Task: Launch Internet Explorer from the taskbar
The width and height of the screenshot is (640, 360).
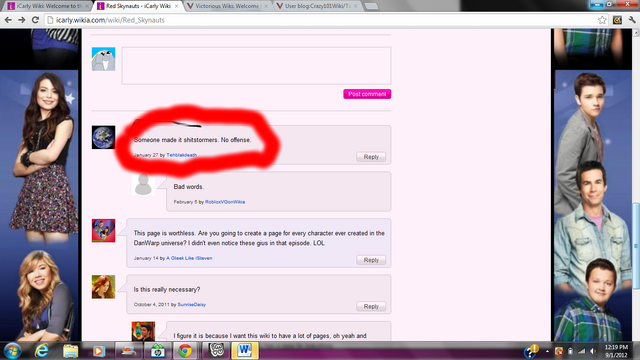Action: coord(41,351)
